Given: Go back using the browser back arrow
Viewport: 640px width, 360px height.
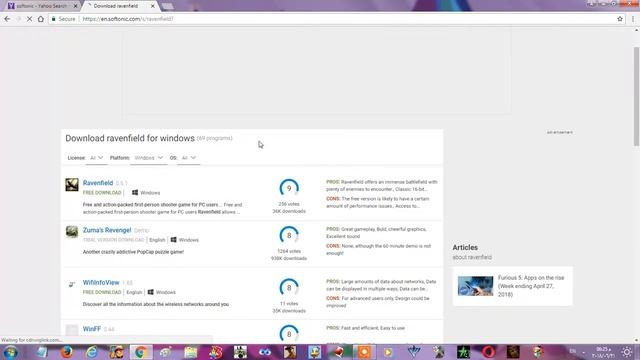Looking at the screenshot, I should point(7,19).
